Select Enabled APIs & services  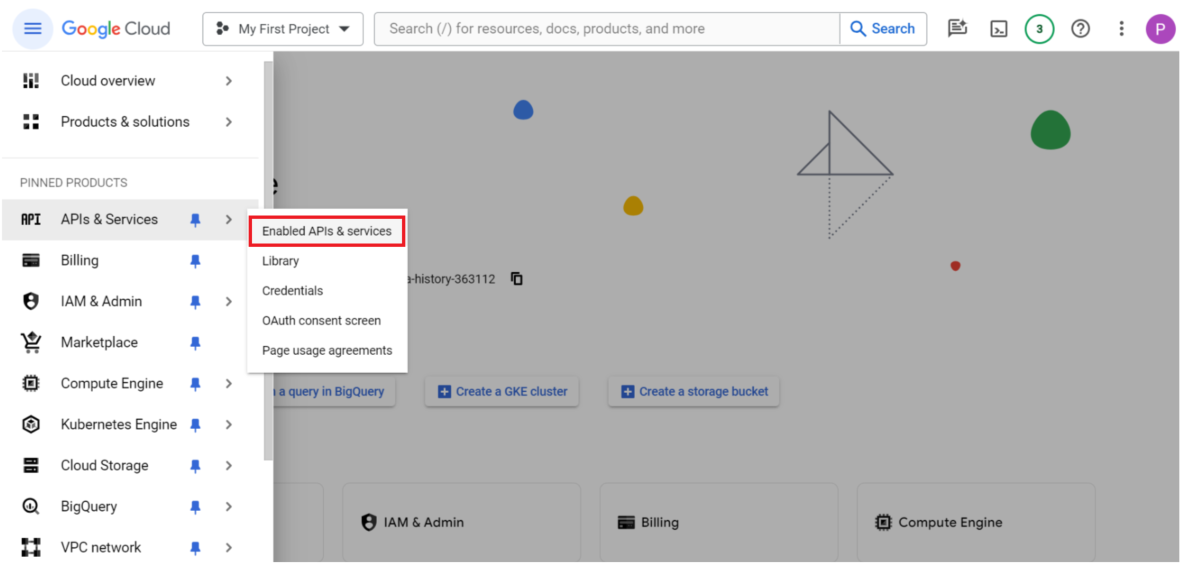click(327, 231)
